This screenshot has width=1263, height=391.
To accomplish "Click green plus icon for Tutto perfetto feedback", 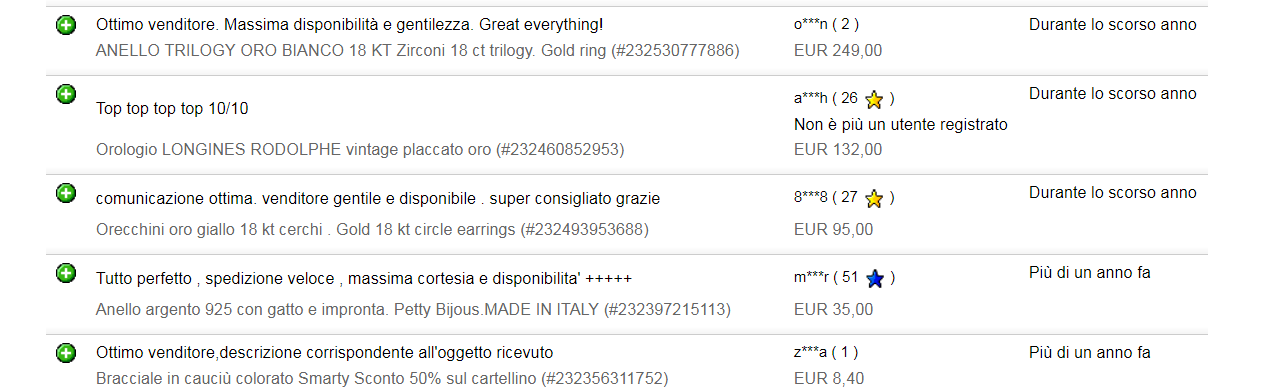I will pyautogui.click(x=66, y=273).
